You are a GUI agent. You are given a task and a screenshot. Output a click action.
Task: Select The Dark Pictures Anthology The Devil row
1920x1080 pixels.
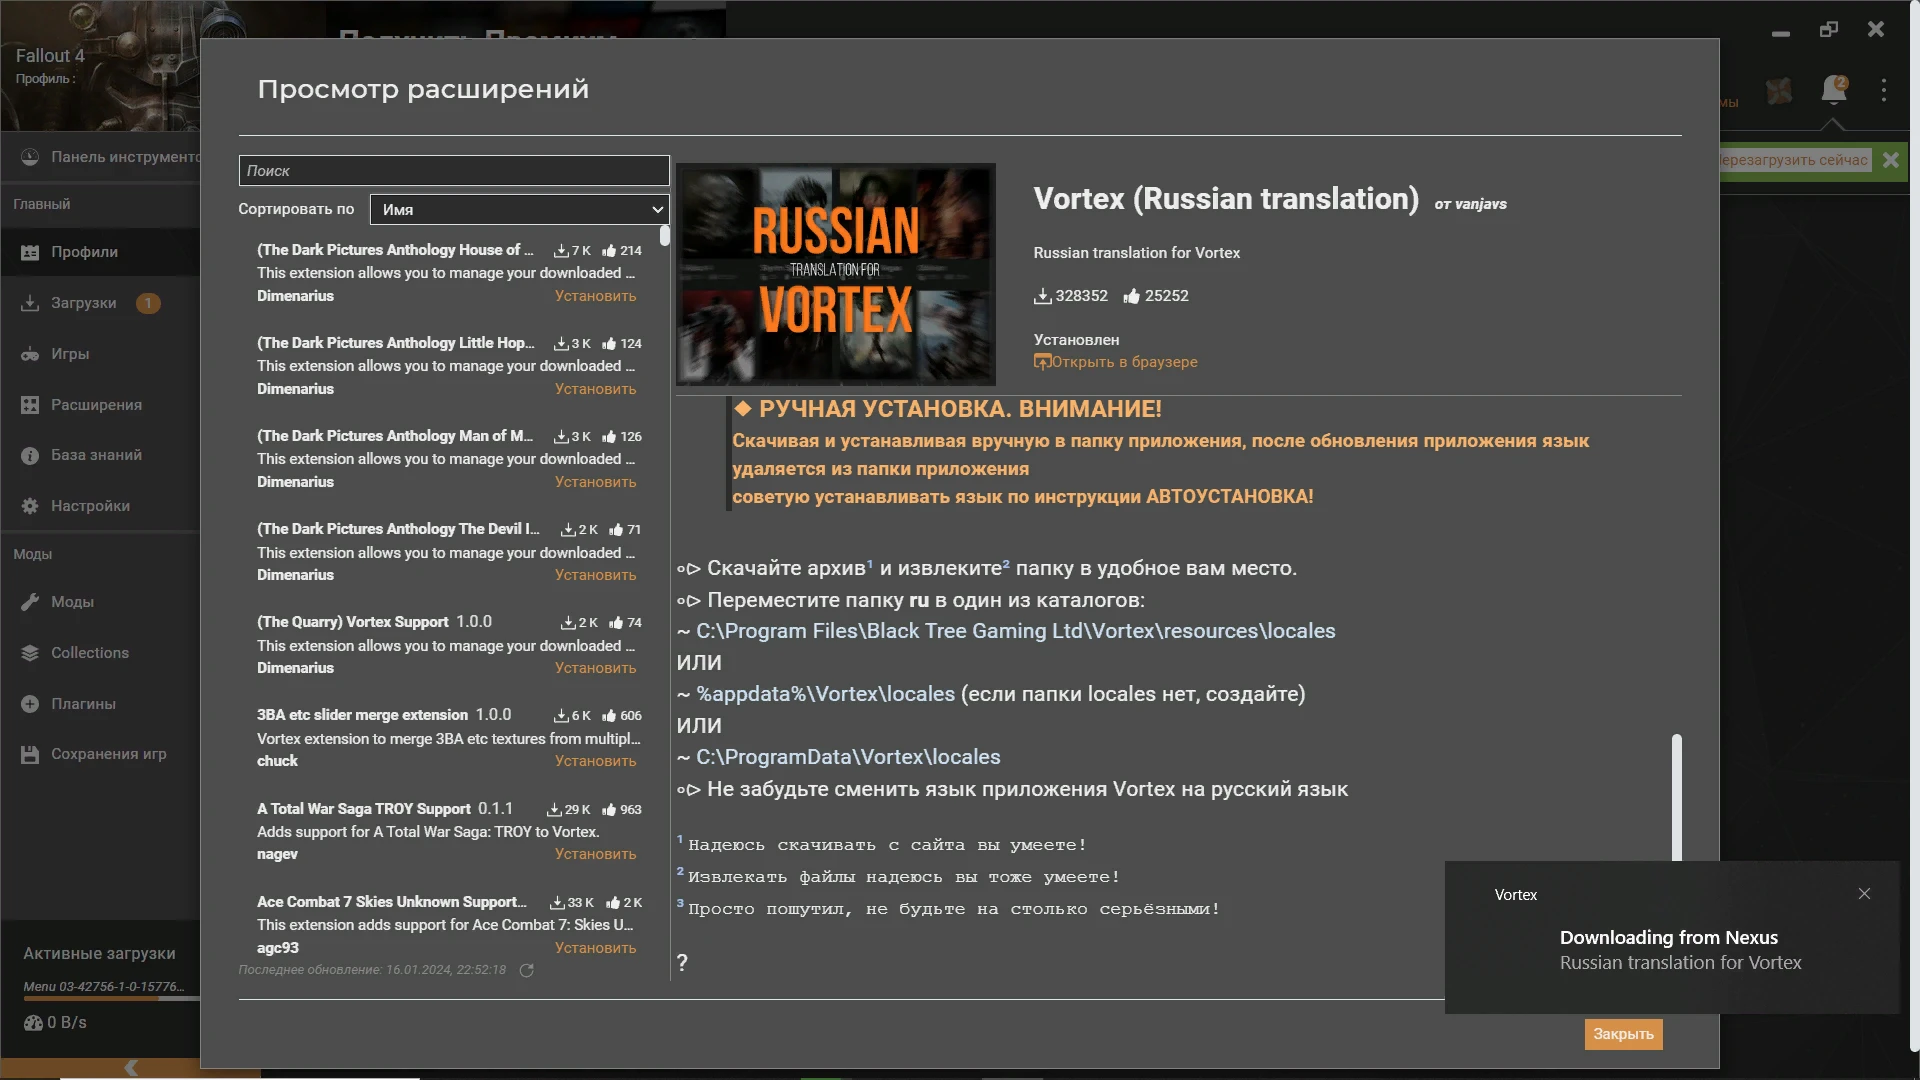click(449, 552)
